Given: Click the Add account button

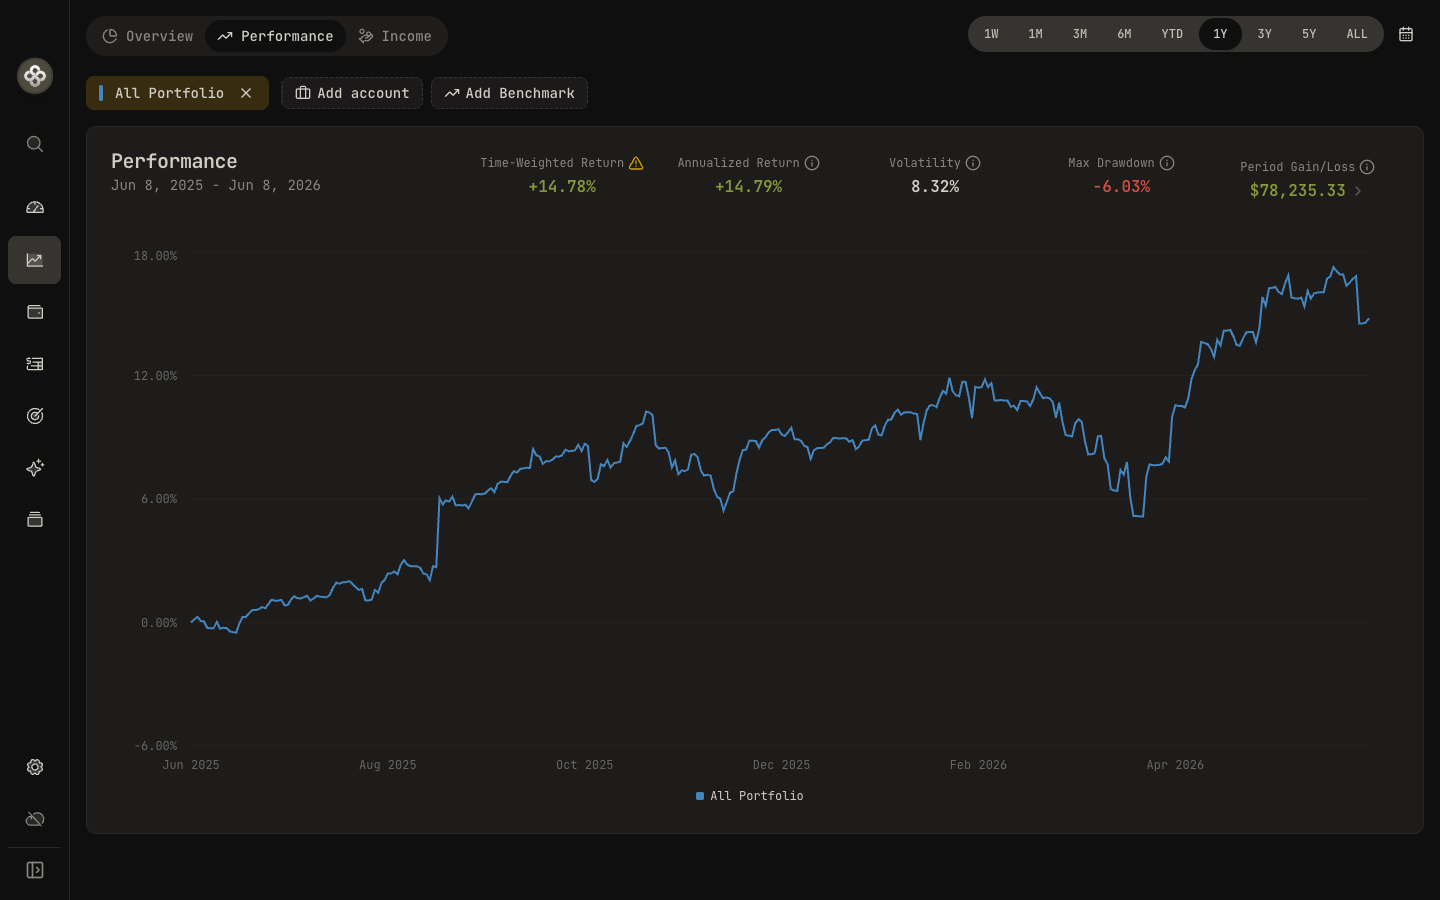Looking at the screenshot, I should [352, 93].
